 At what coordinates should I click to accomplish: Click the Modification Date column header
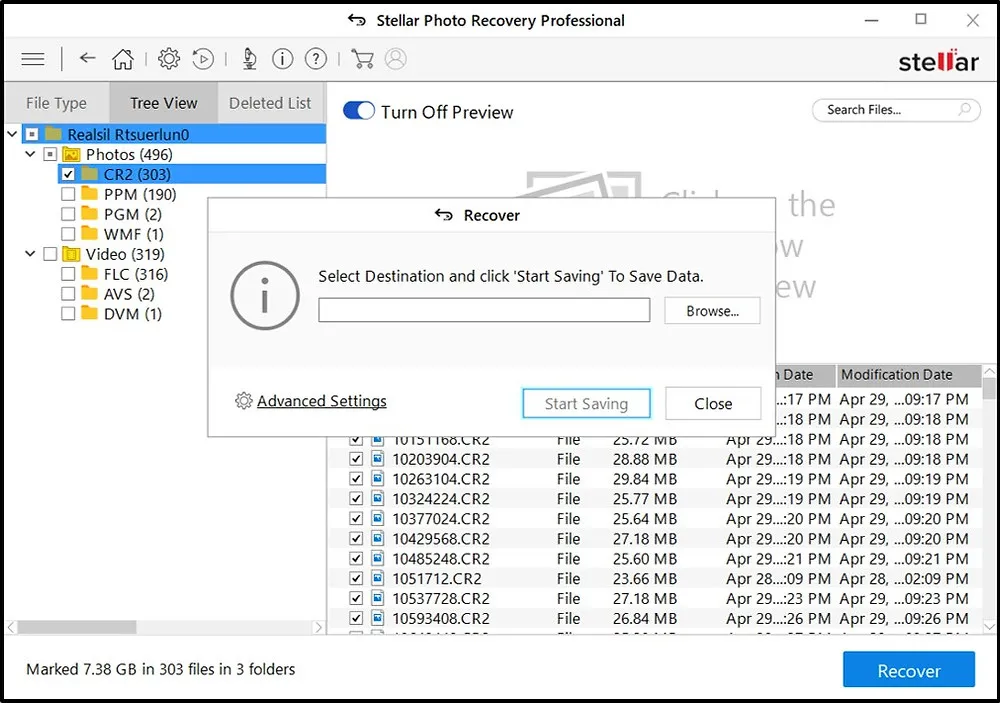point(908,375)
